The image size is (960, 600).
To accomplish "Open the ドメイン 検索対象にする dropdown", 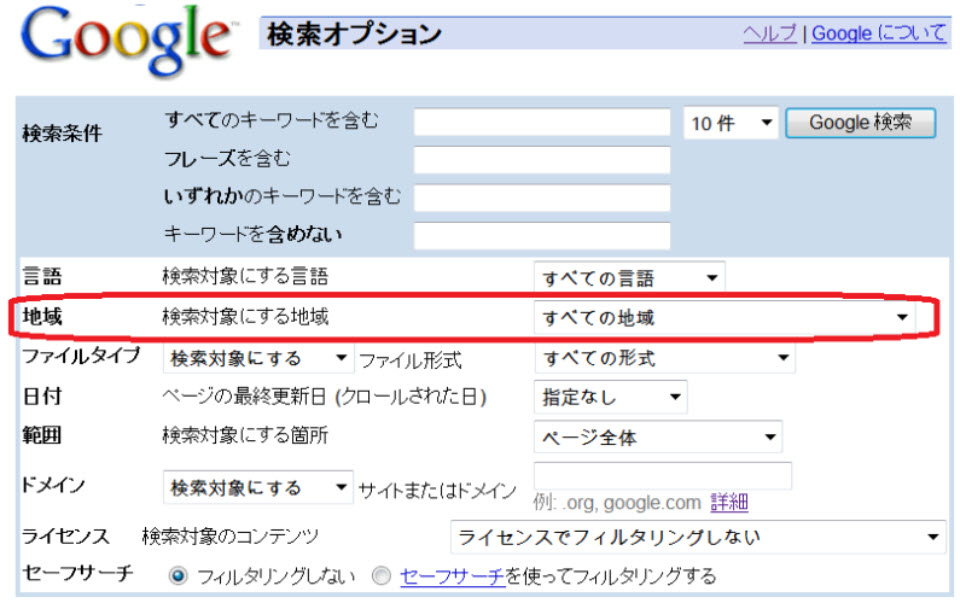I will click(258, 488).
